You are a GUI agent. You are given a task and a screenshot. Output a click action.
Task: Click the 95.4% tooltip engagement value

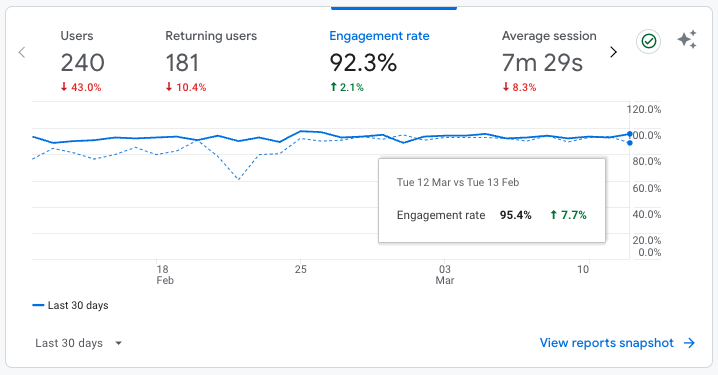click(x=516, y=215)
